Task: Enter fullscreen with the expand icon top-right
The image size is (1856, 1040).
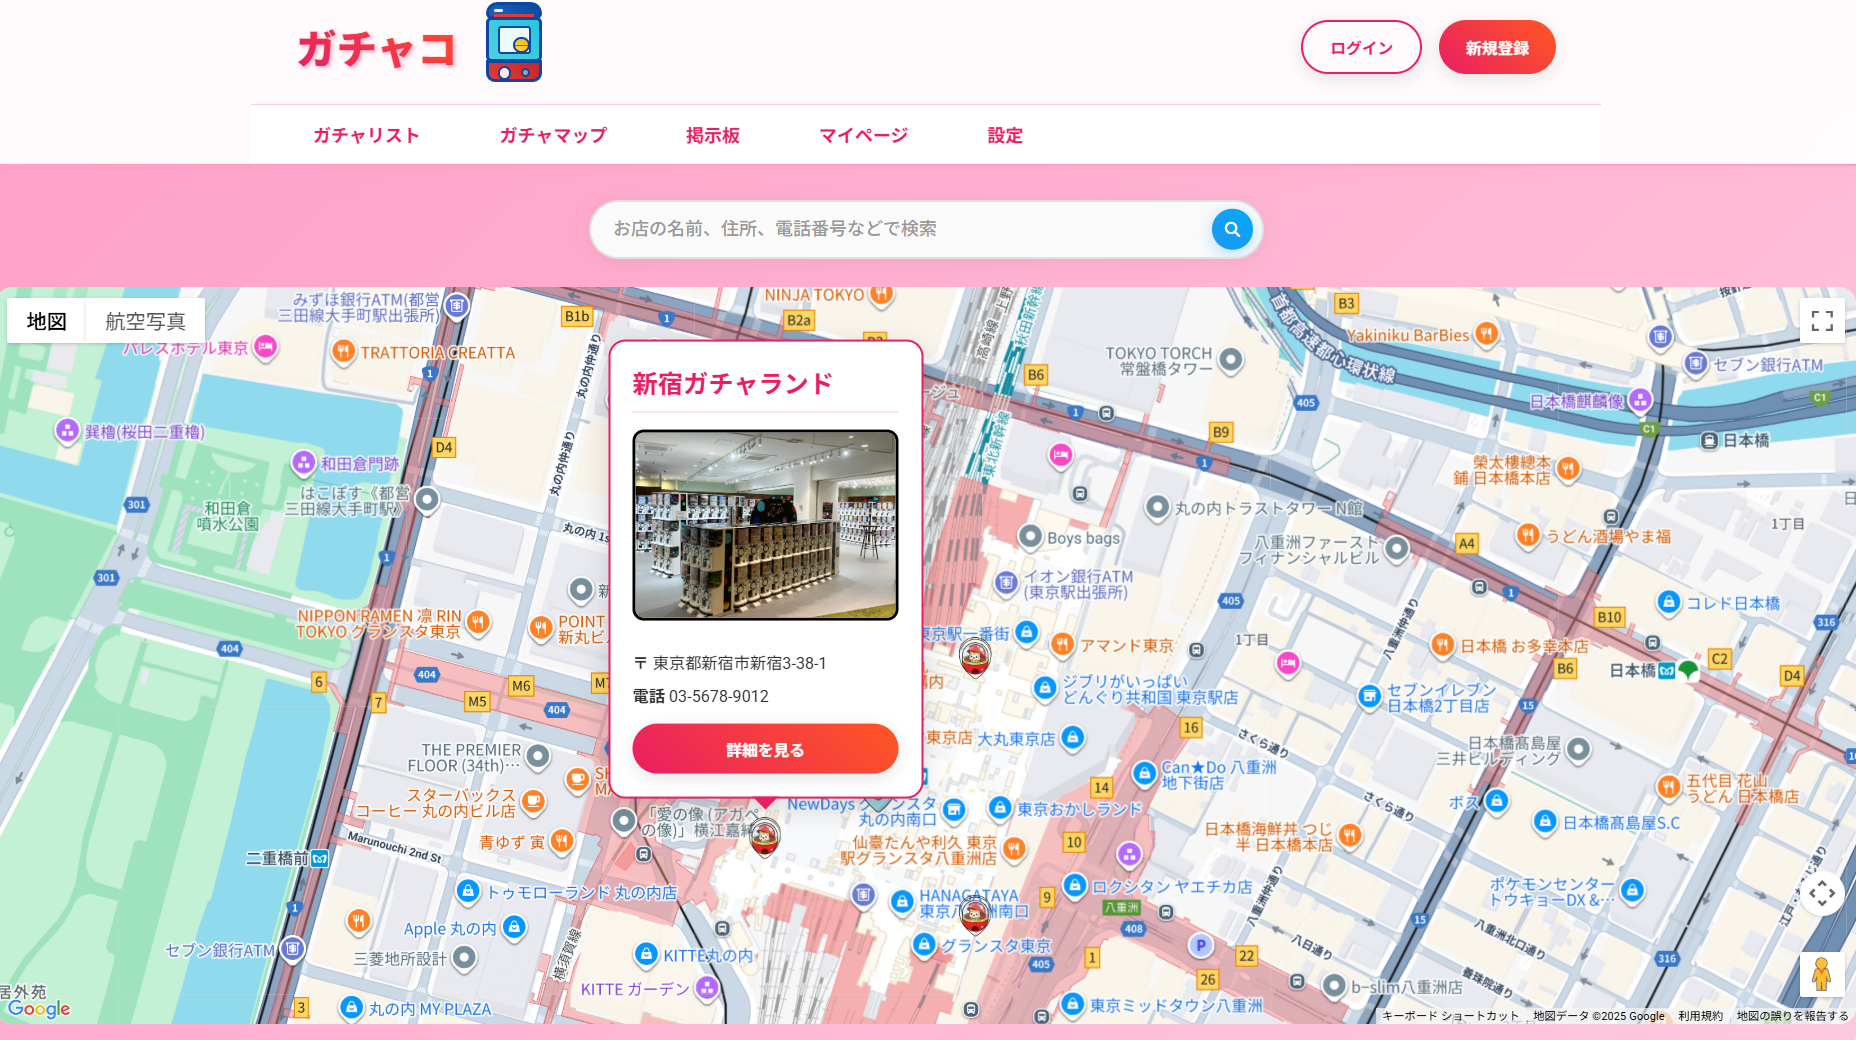Action: pyautogui.click(x=1823, y=320)
